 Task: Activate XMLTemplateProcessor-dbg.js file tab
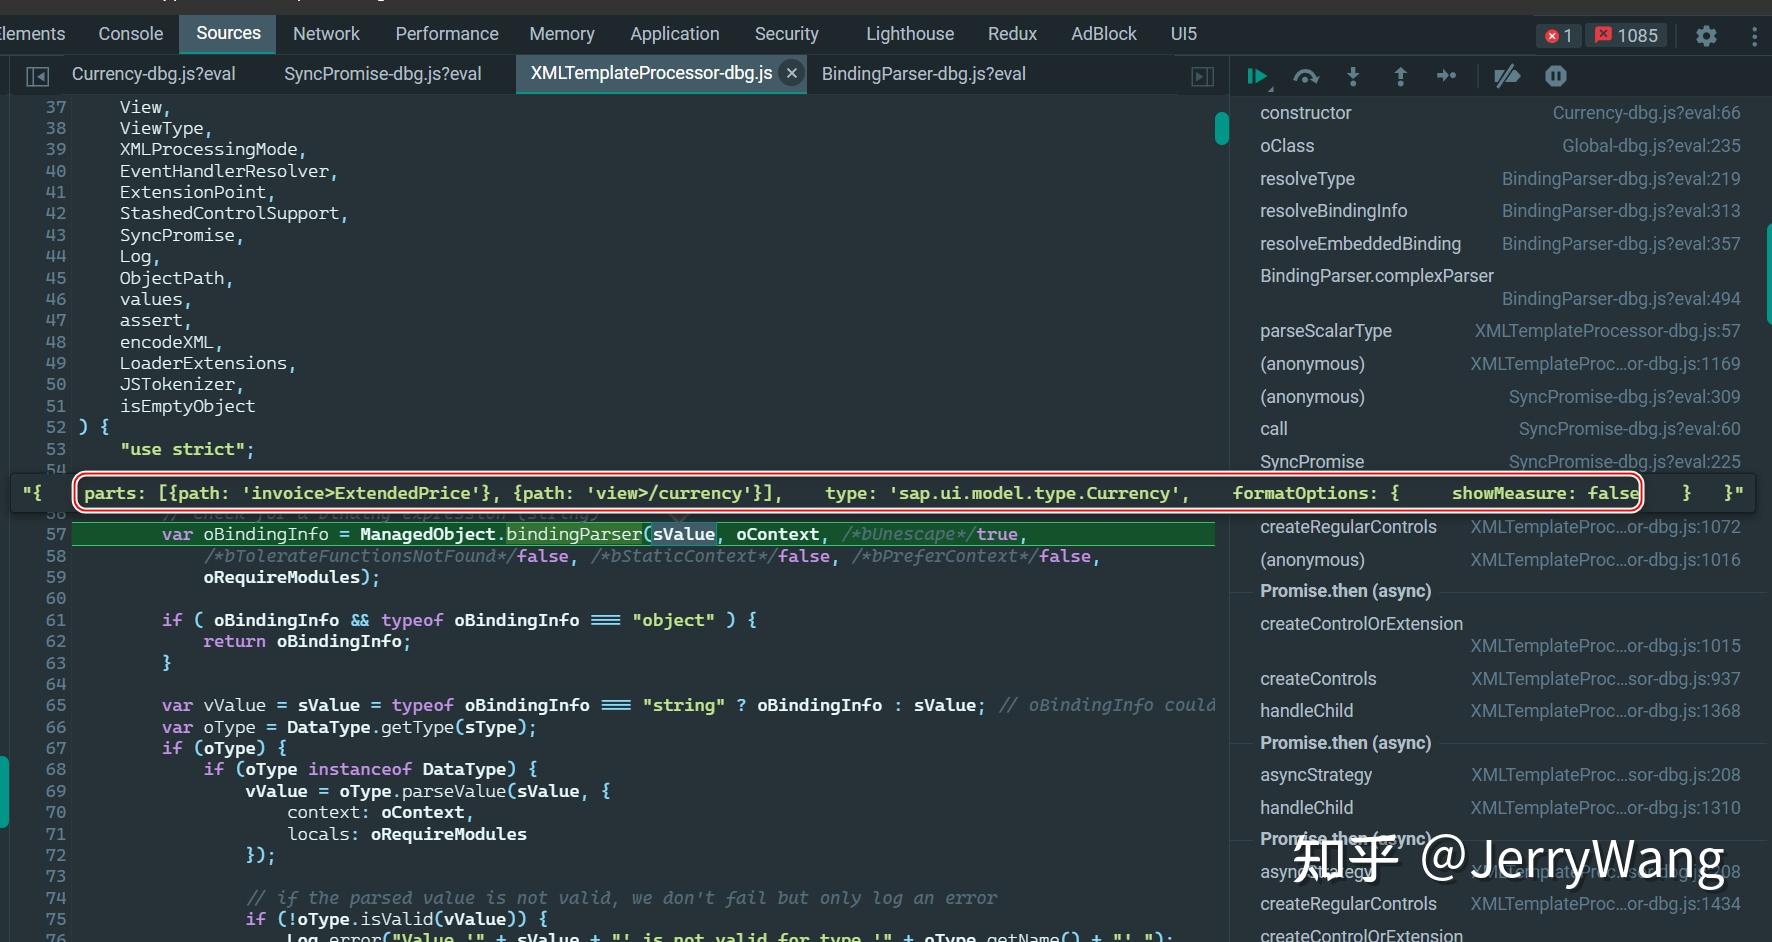point(651,74)
